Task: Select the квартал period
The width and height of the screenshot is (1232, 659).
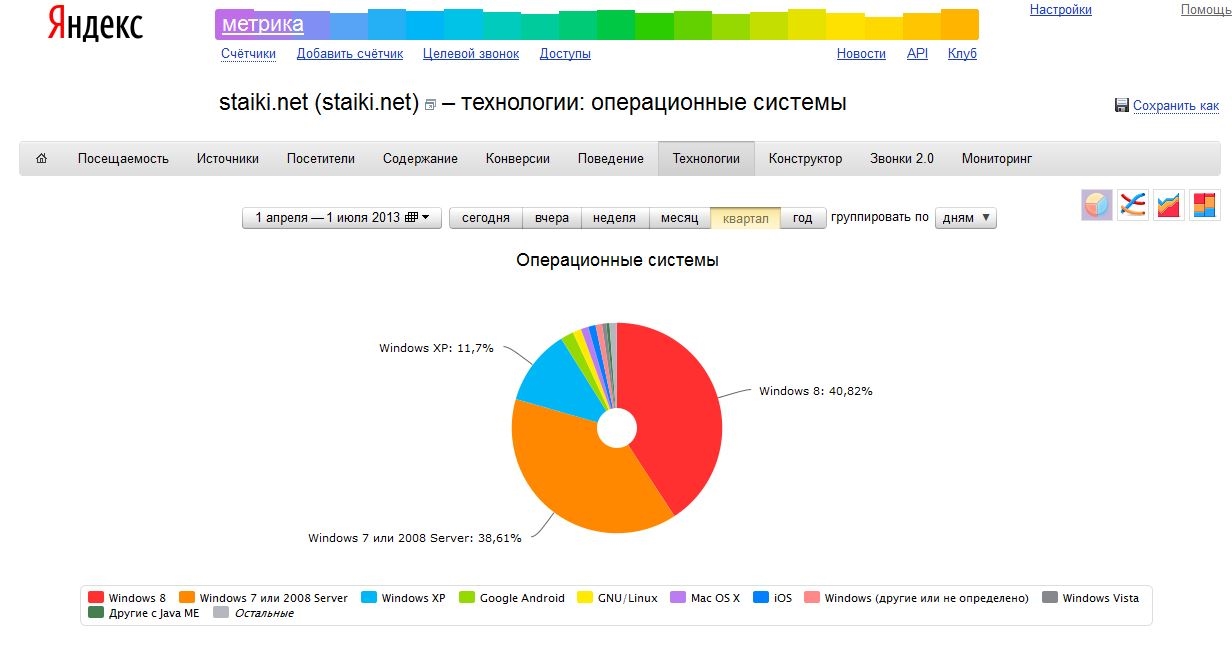Action: pyautogui.click(x=745, y=218)
